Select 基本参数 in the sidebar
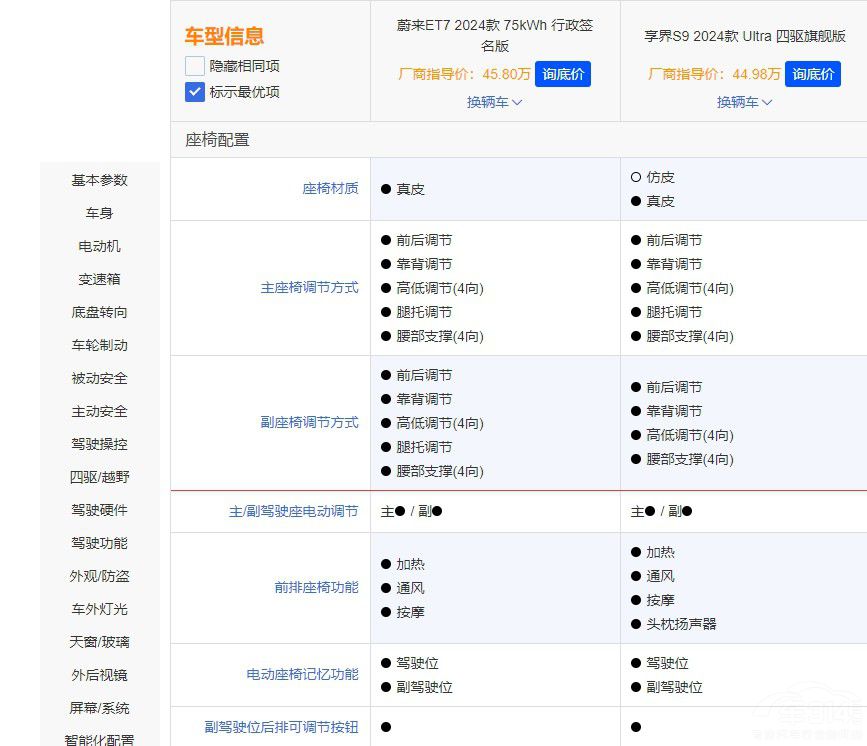The image size is (867, 746). tap(98, 180)
